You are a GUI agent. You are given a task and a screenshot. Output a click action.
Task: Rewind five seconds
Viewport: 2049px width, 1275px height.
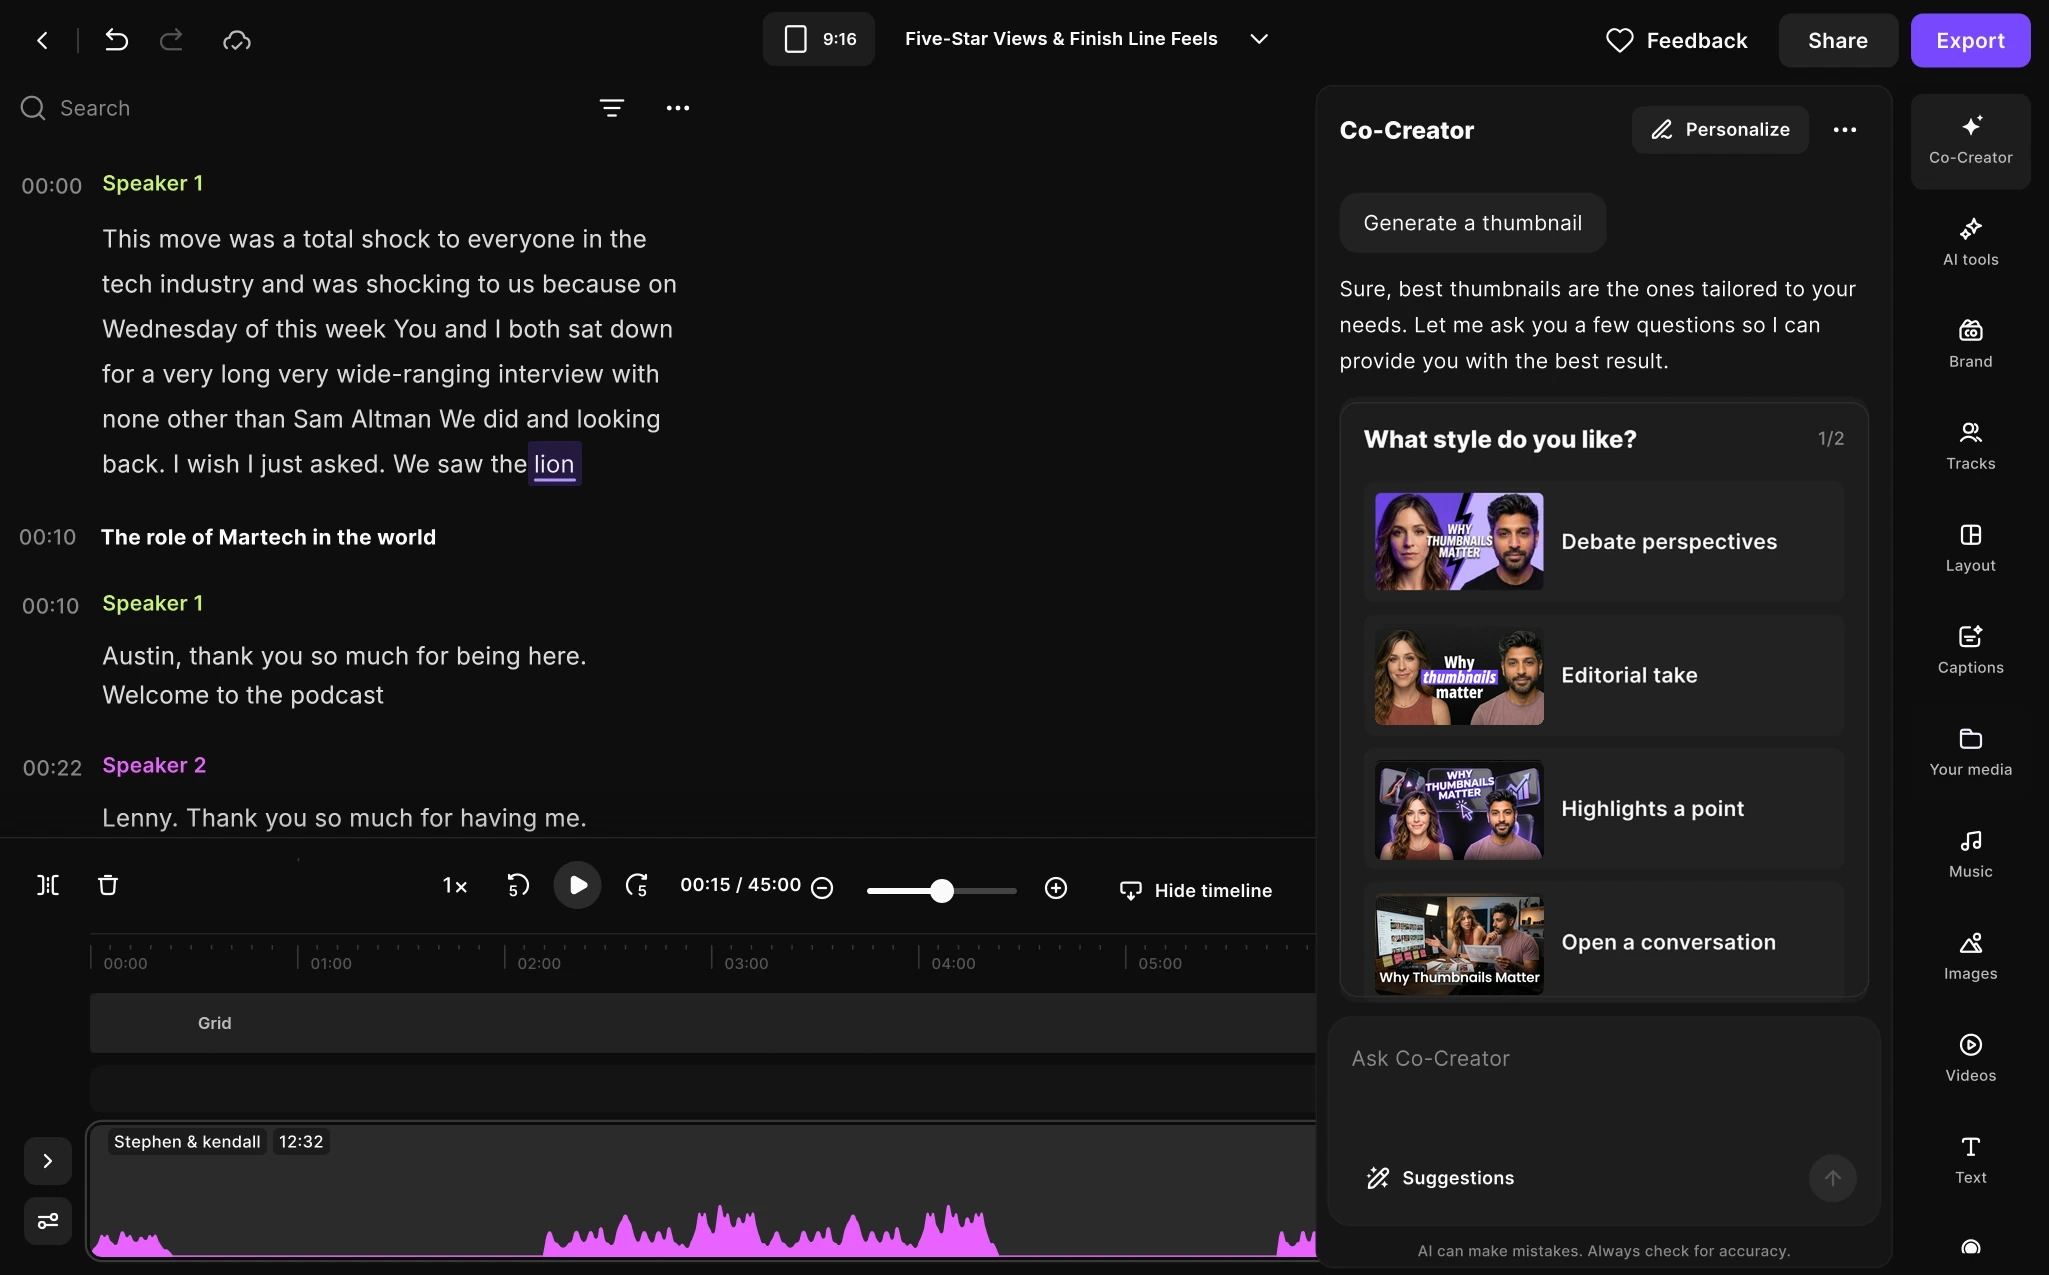pyautogui.click(x=517, y=885)
